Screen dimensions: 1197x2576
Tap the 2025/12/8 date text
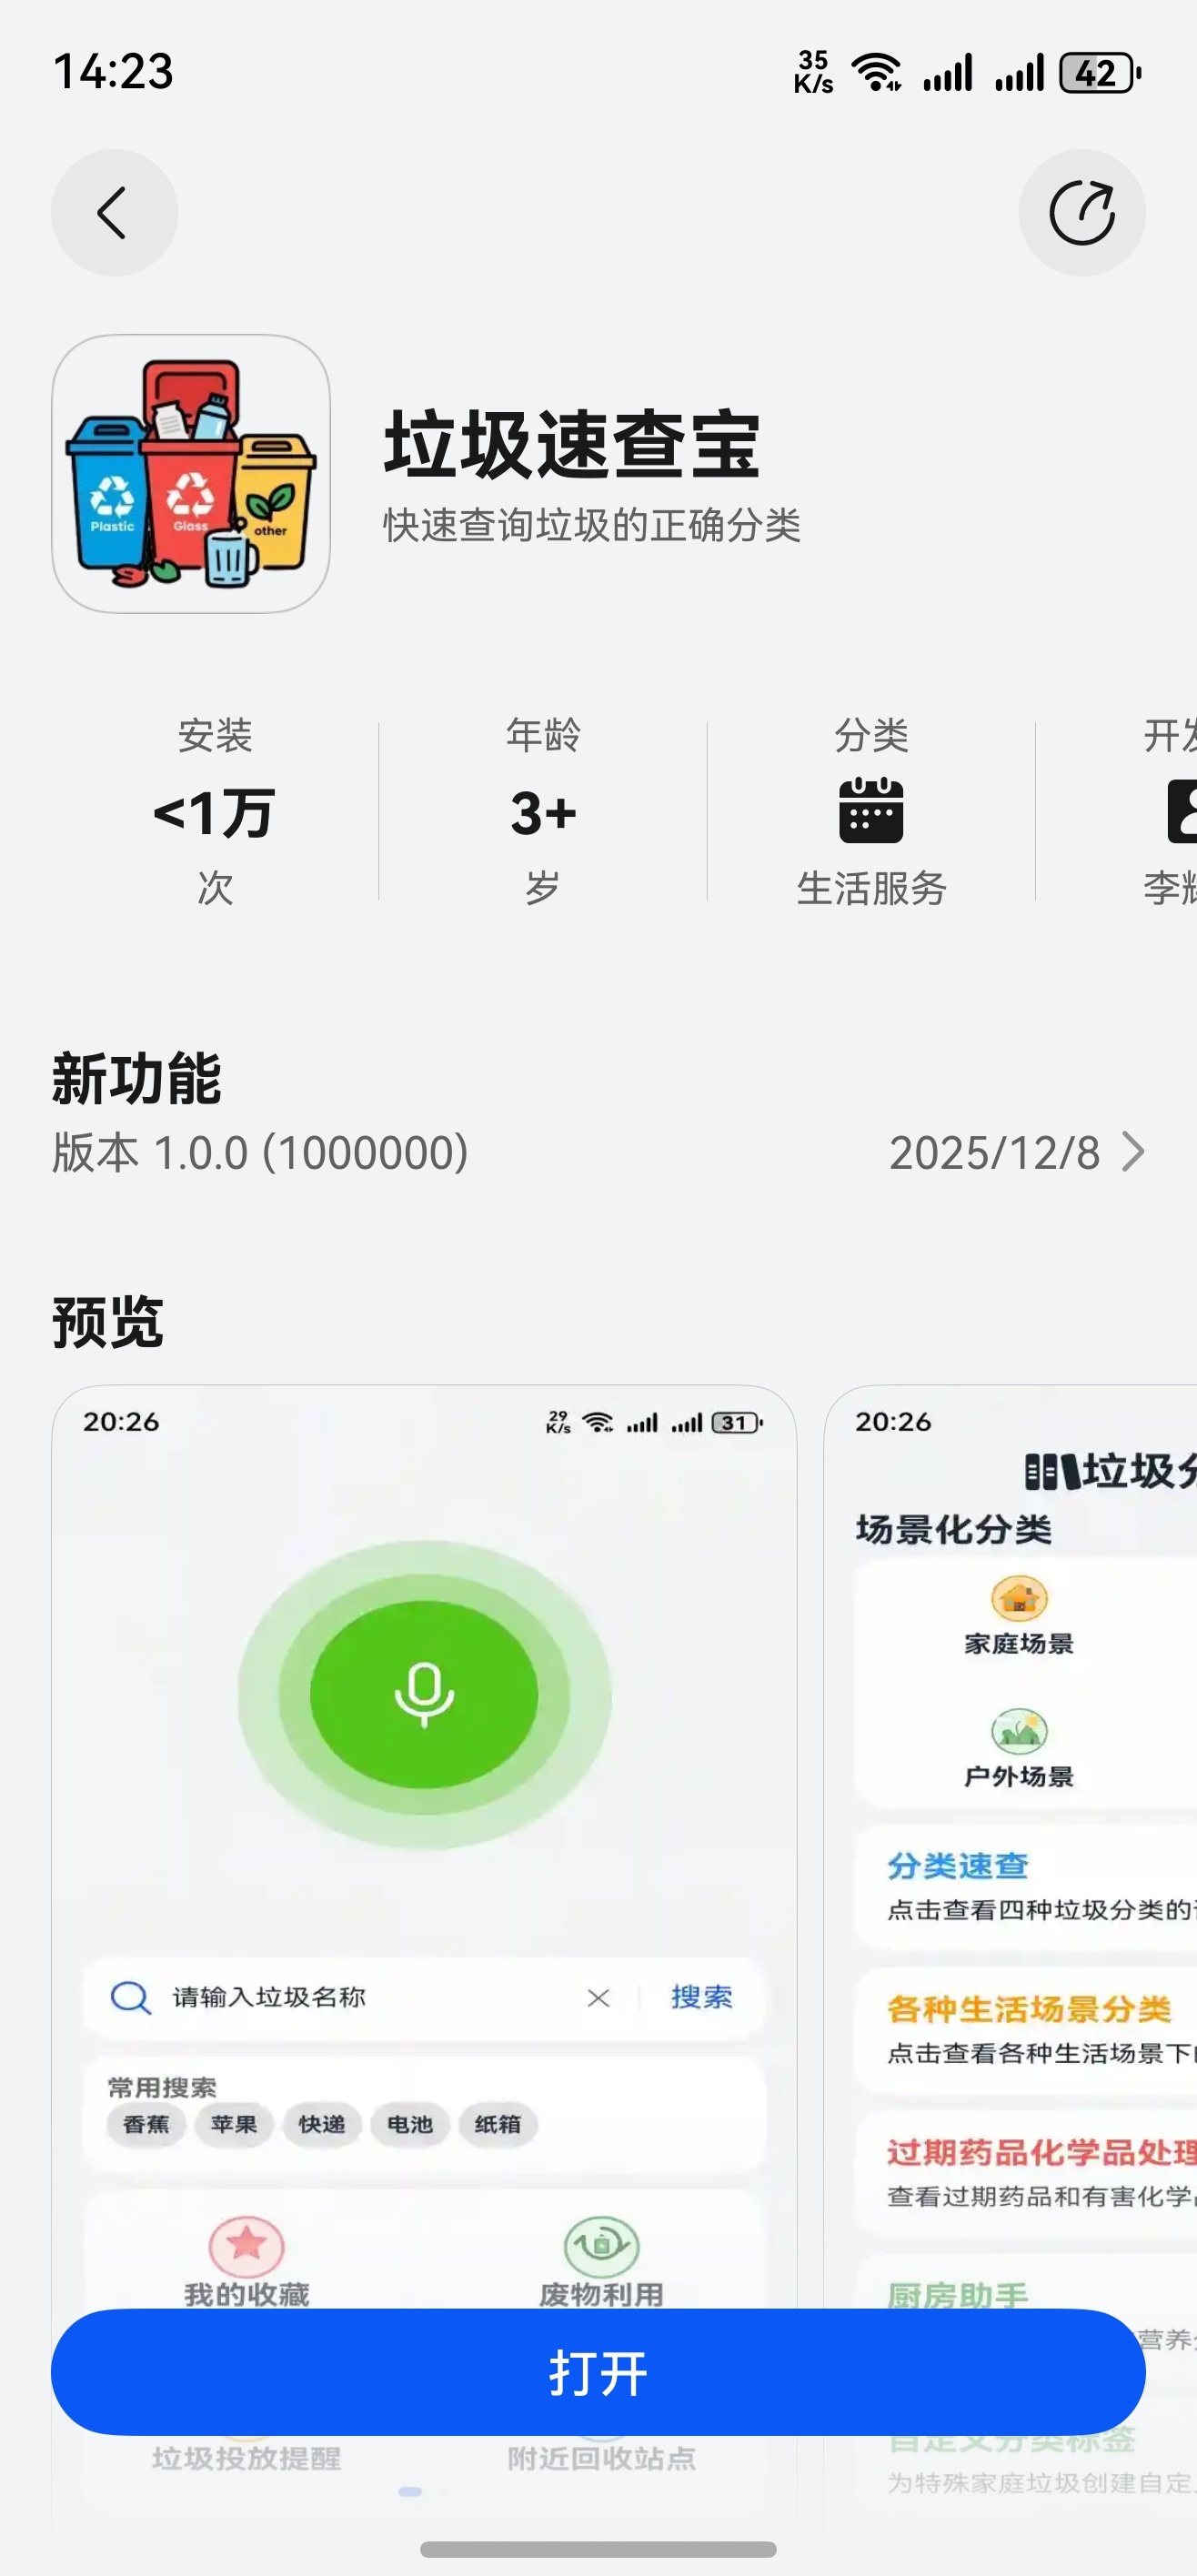click(995, 1152)
